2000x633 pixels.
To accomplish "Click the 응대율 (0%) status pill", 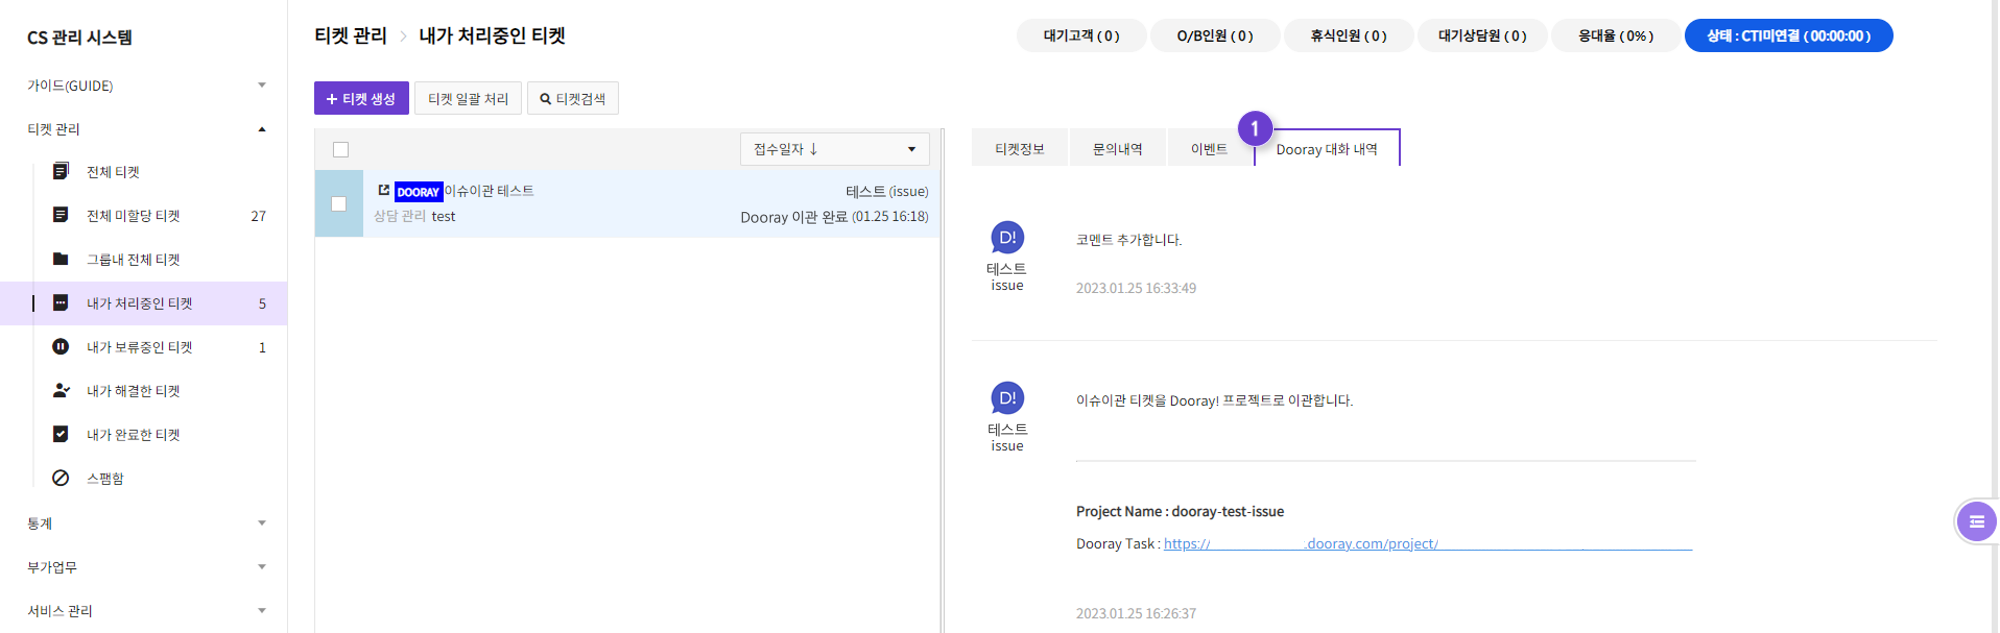I will pyautogui.click(x=1615, y=35).
